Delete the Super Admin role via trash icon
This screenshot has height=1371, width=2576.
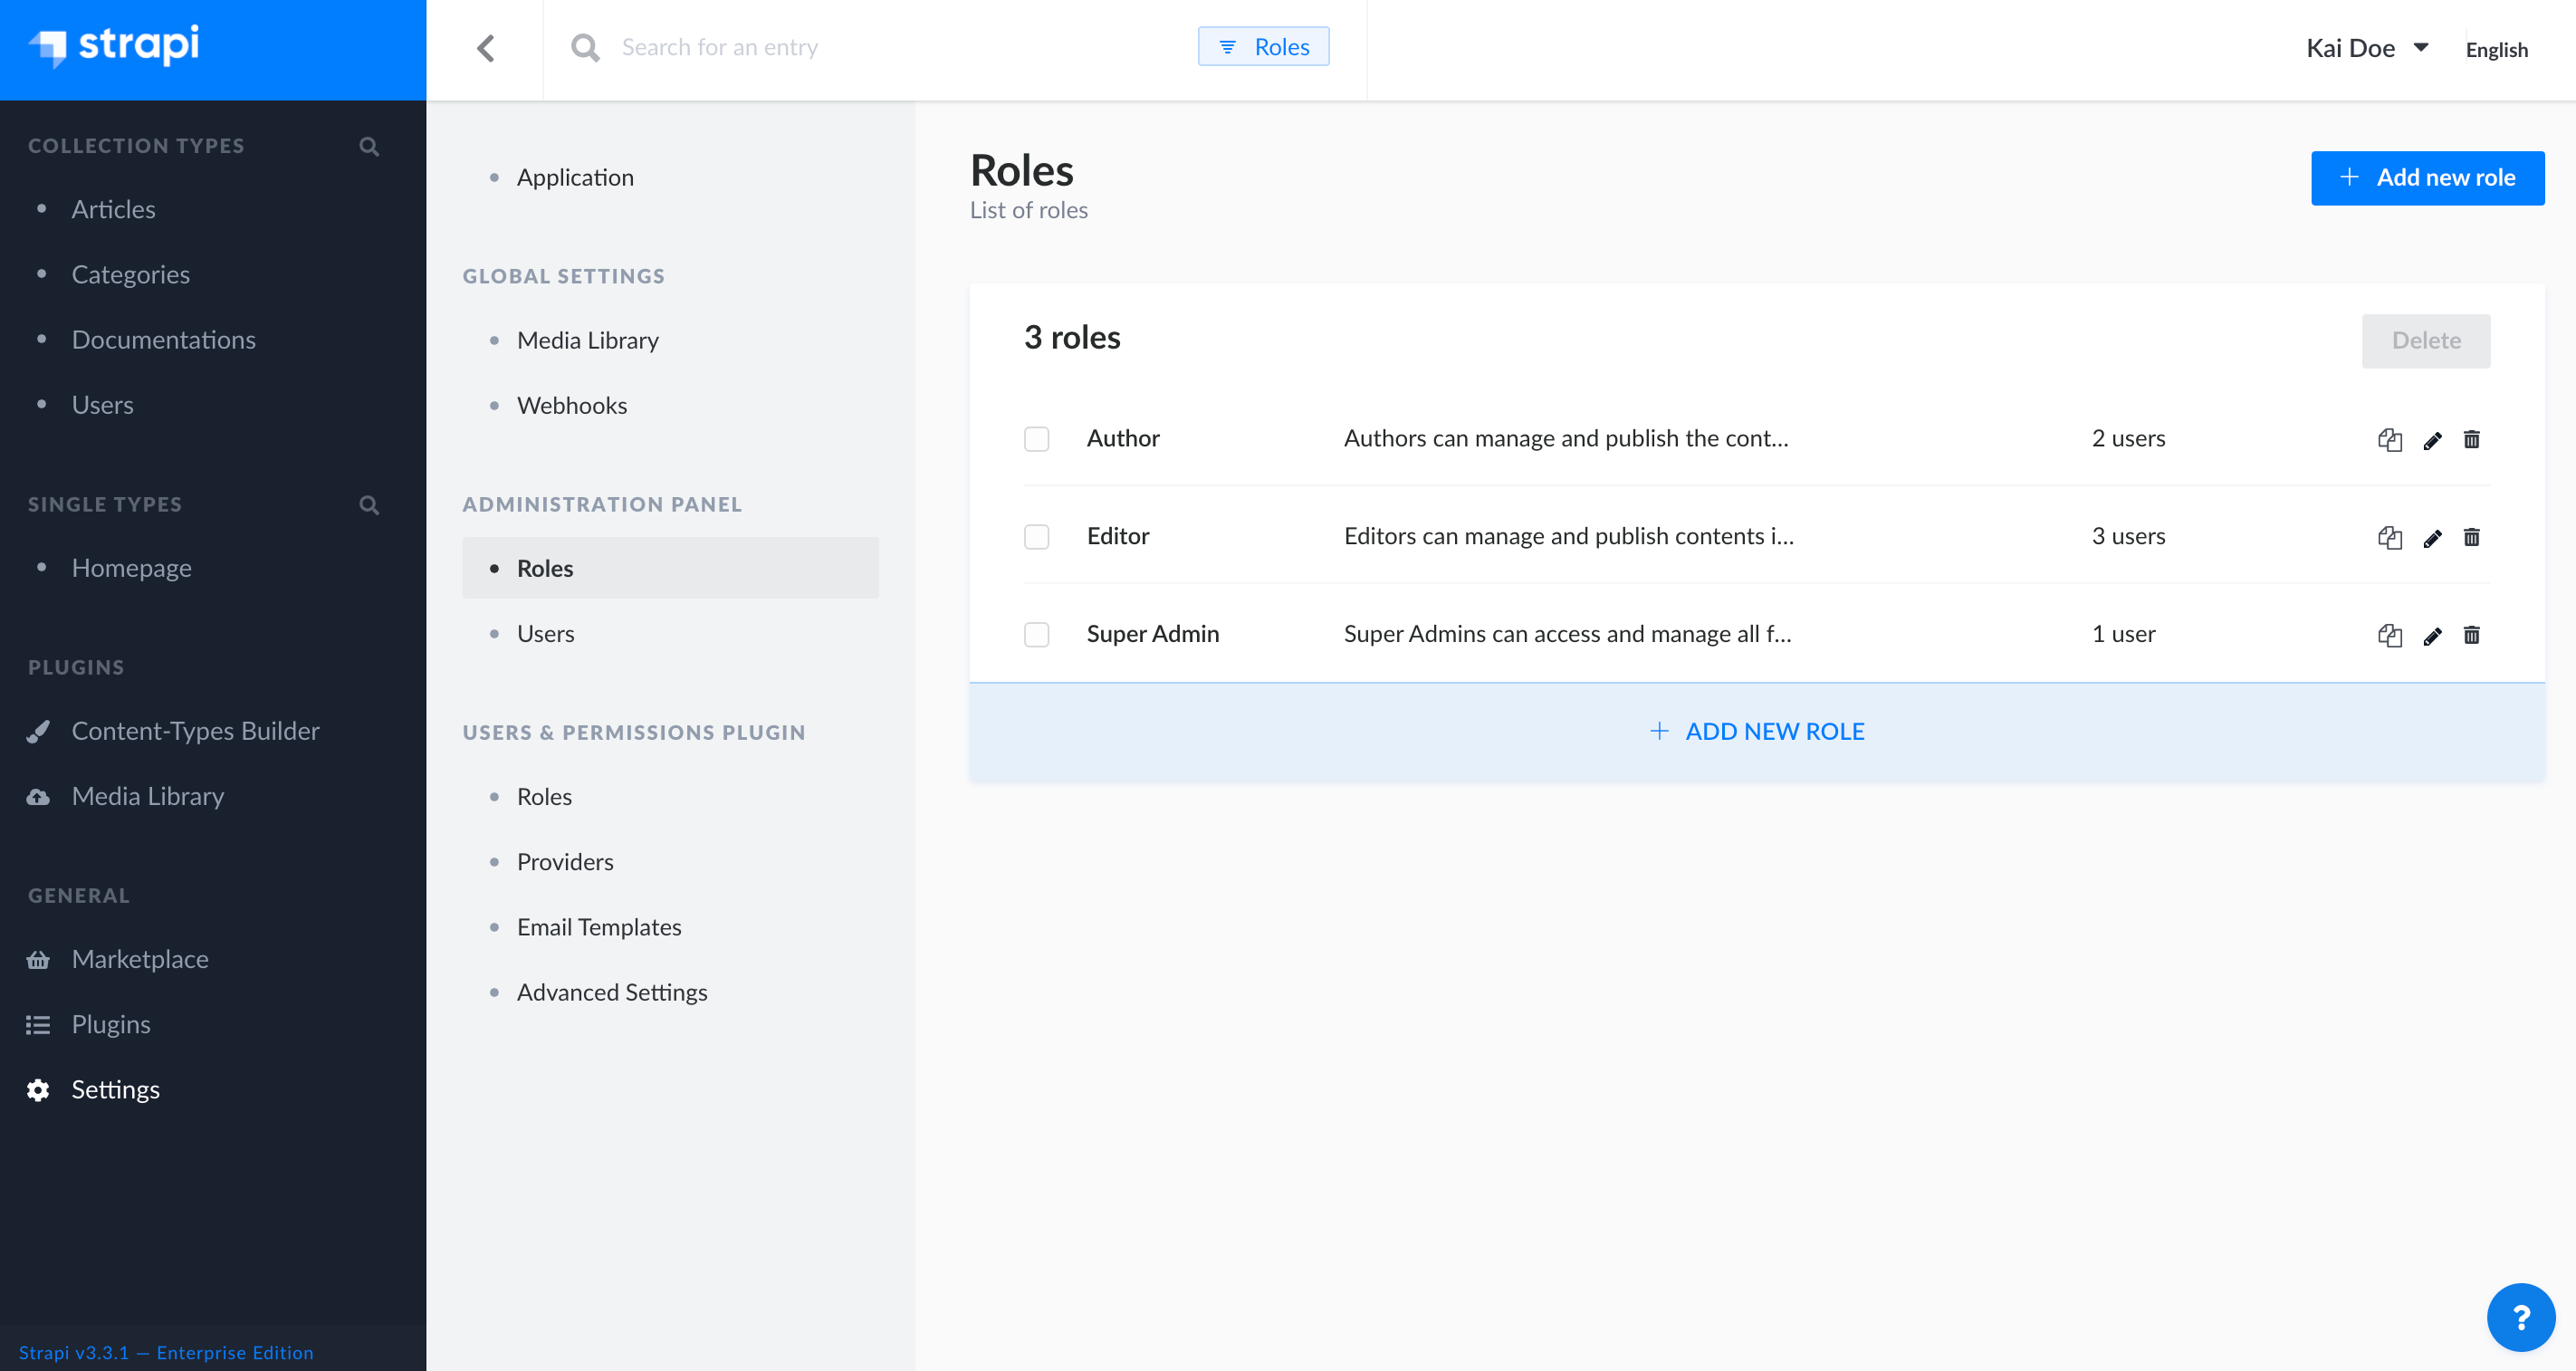[2472, 634]
